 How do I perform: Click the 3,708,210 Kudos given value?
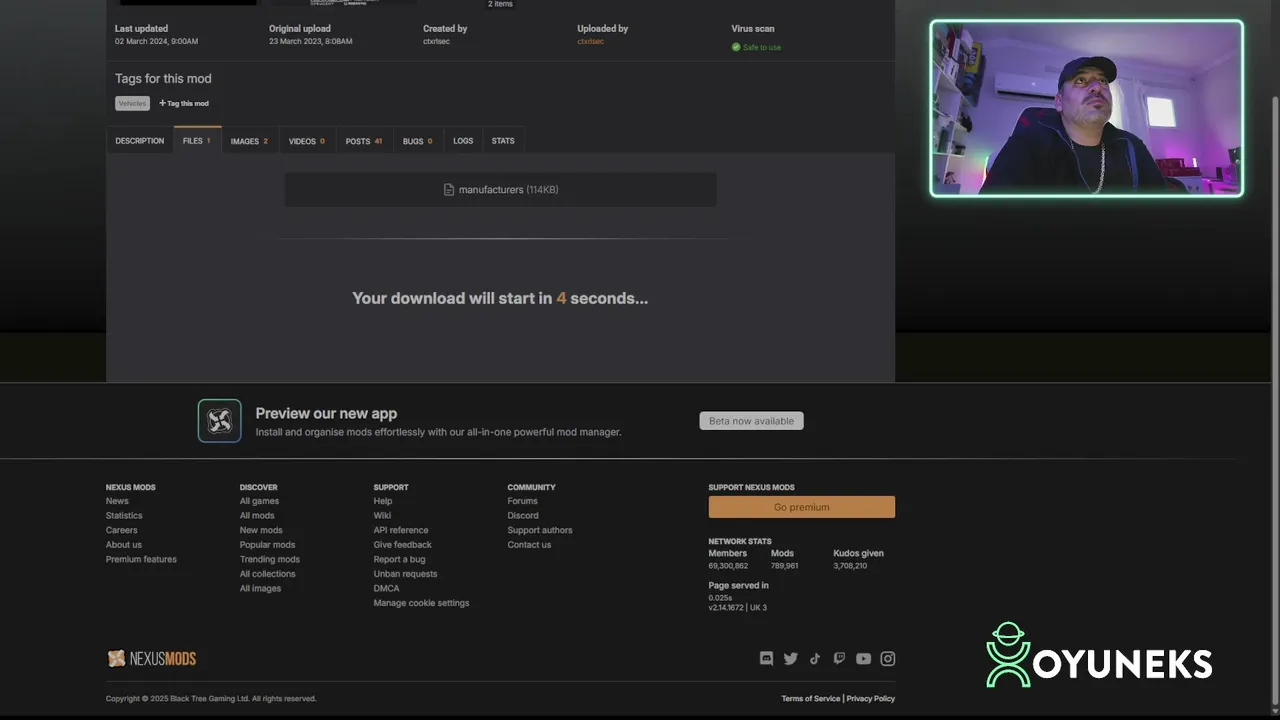tap(850, 566)
